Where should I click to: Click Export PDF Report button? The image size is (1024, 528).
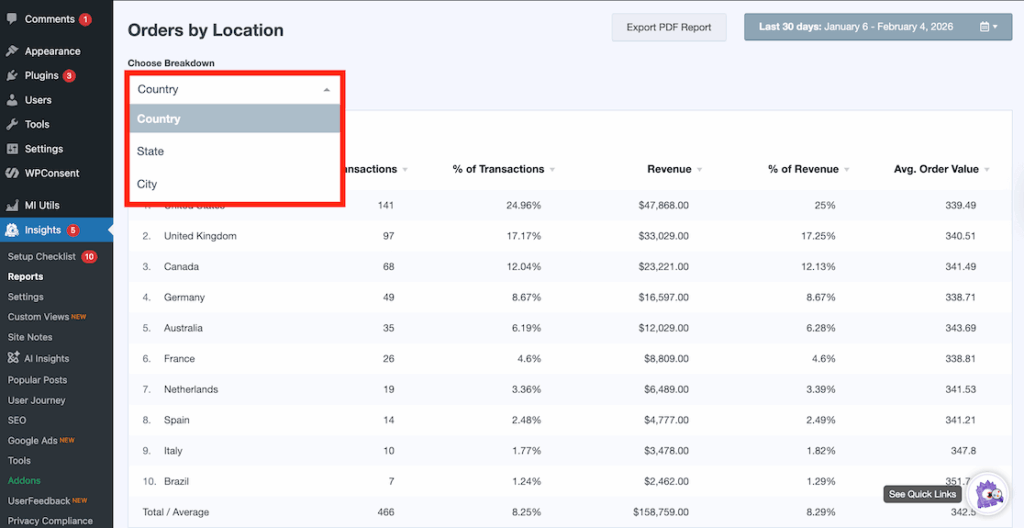coord(668,27)
